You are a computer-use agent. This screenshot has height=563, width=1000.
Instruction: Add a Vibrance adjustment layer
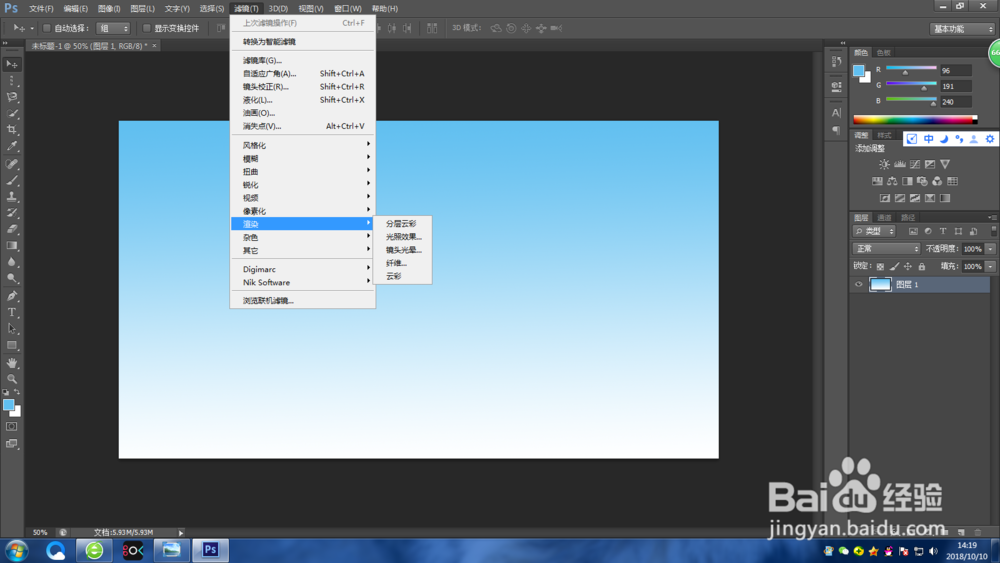pyautogui.click(x=945, y=165)
